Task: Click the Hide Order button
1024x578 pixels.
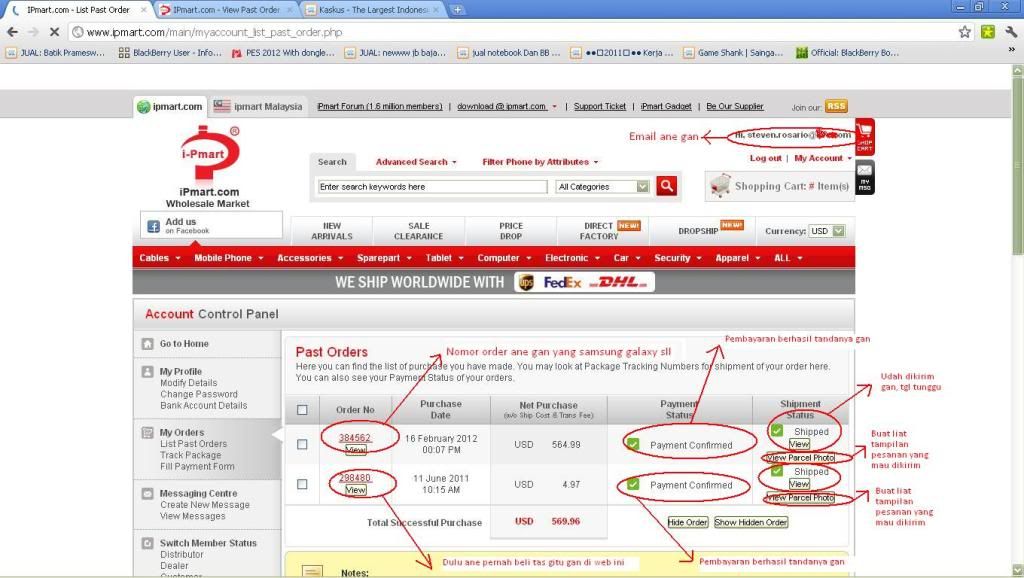Action: [x=688, y=522]
